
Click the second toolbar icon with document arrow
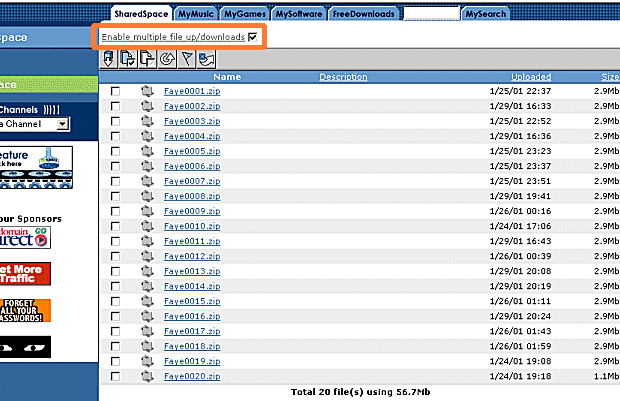tap(127, 59)
